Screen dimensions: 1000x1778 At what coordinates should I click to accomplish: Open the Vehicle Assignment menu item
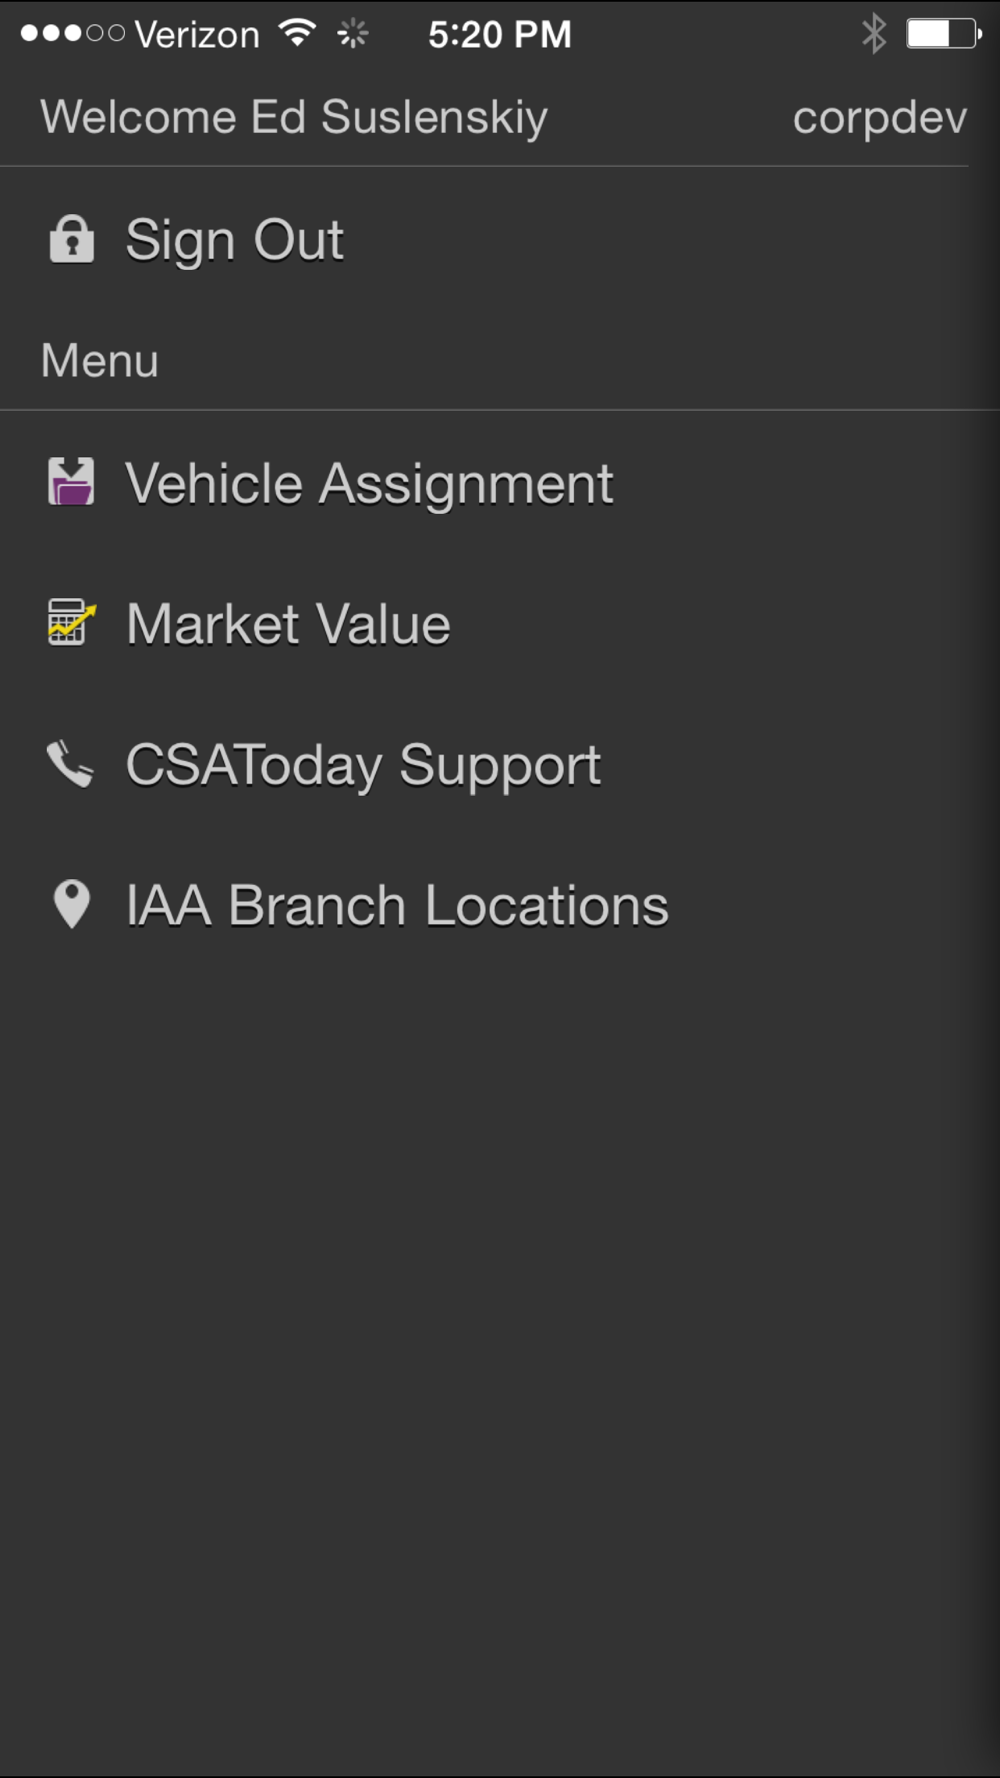[x=369, y=484]
